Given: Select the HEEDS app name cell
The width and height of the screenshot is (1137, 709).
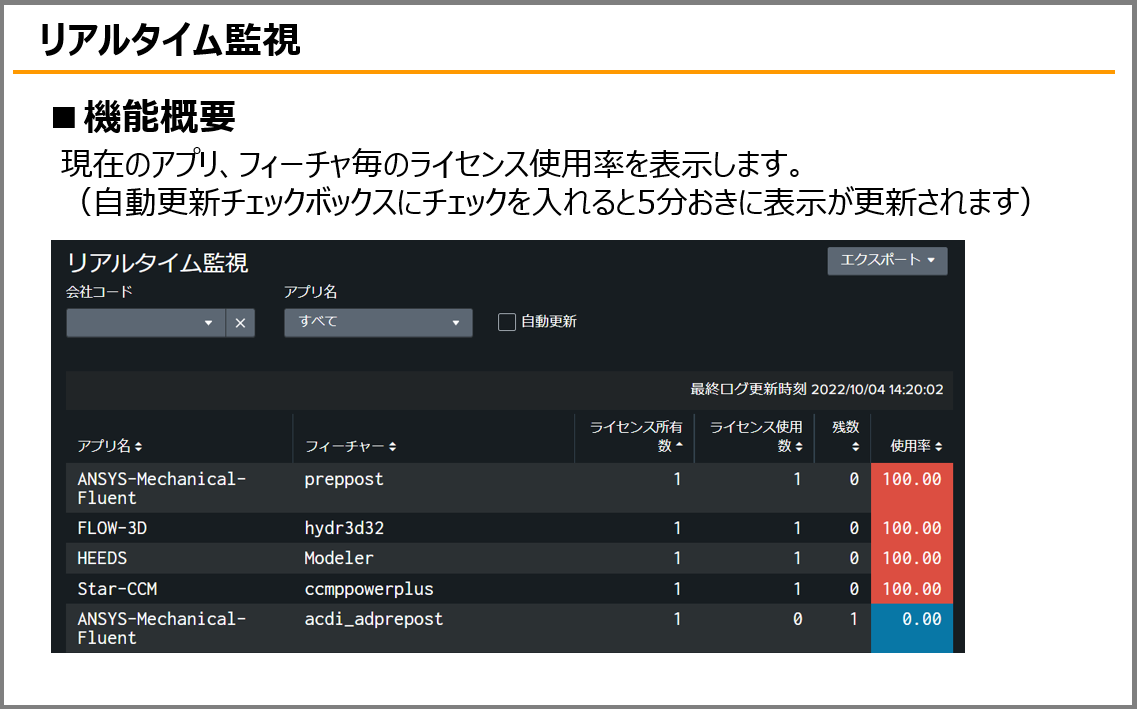Looking at the screenshot, I should pyautogui.click(x=179, y=558).
